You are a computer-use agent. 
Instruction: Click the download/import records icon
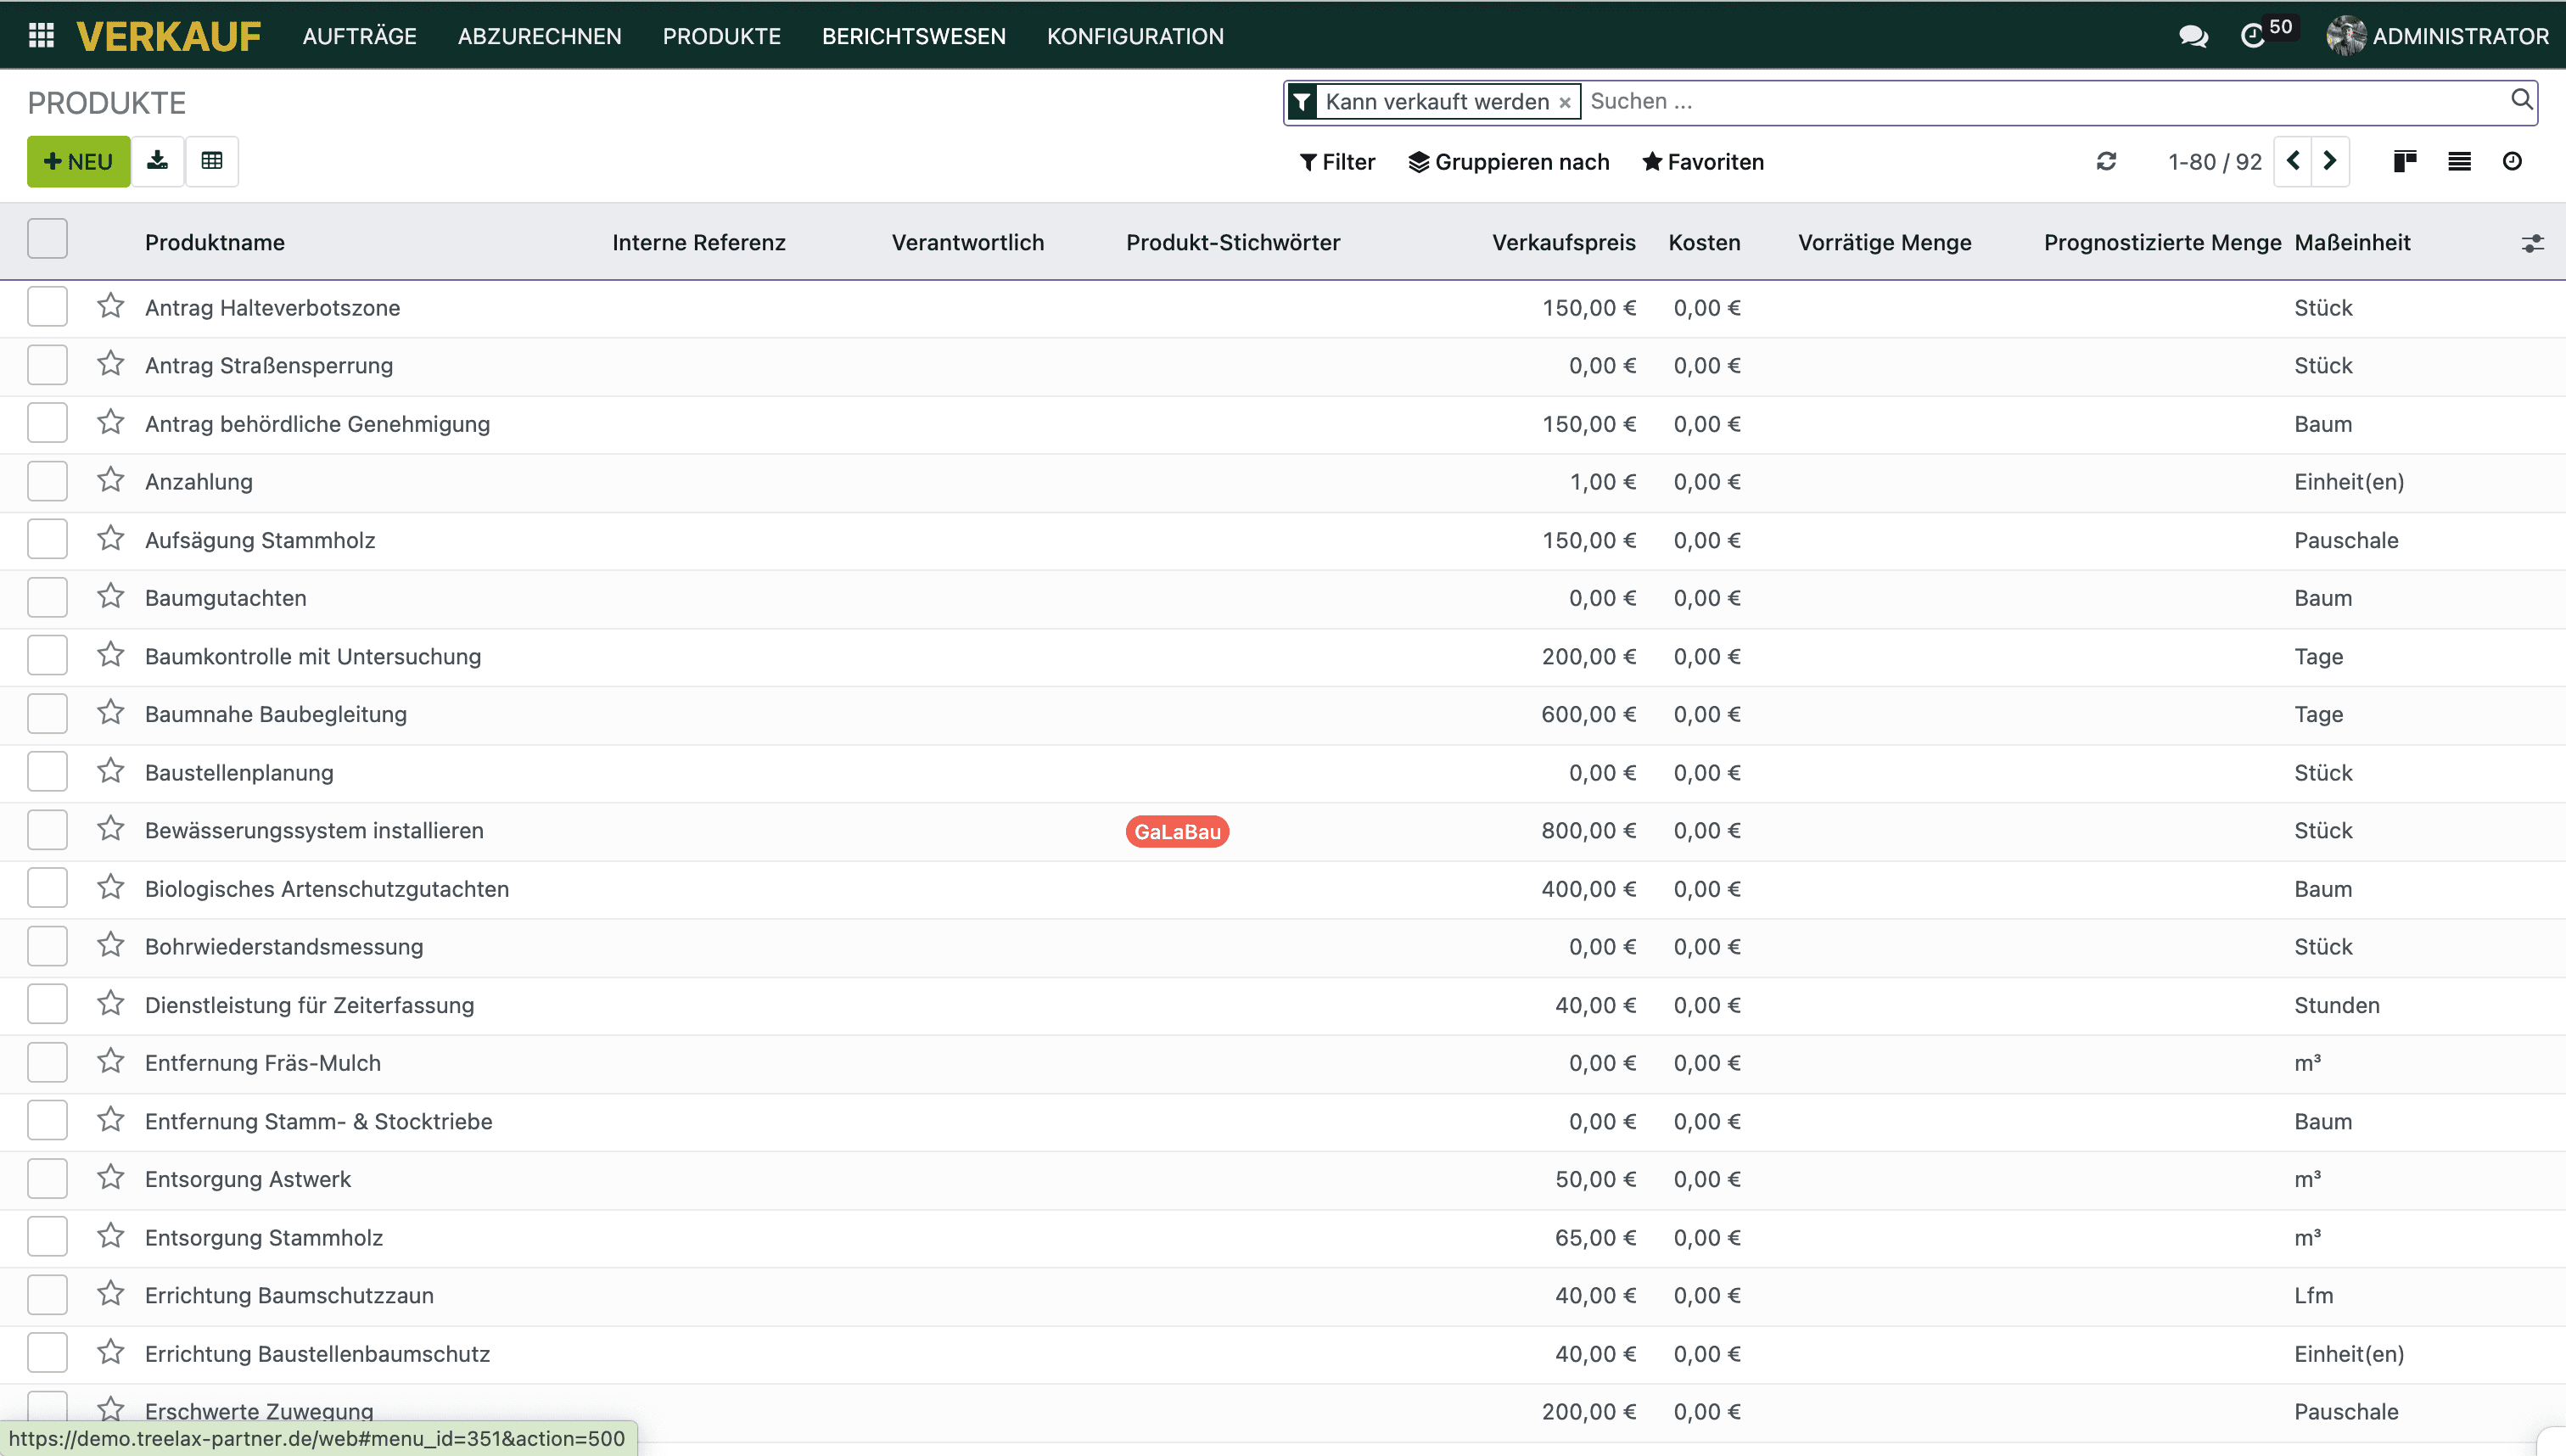157,161
